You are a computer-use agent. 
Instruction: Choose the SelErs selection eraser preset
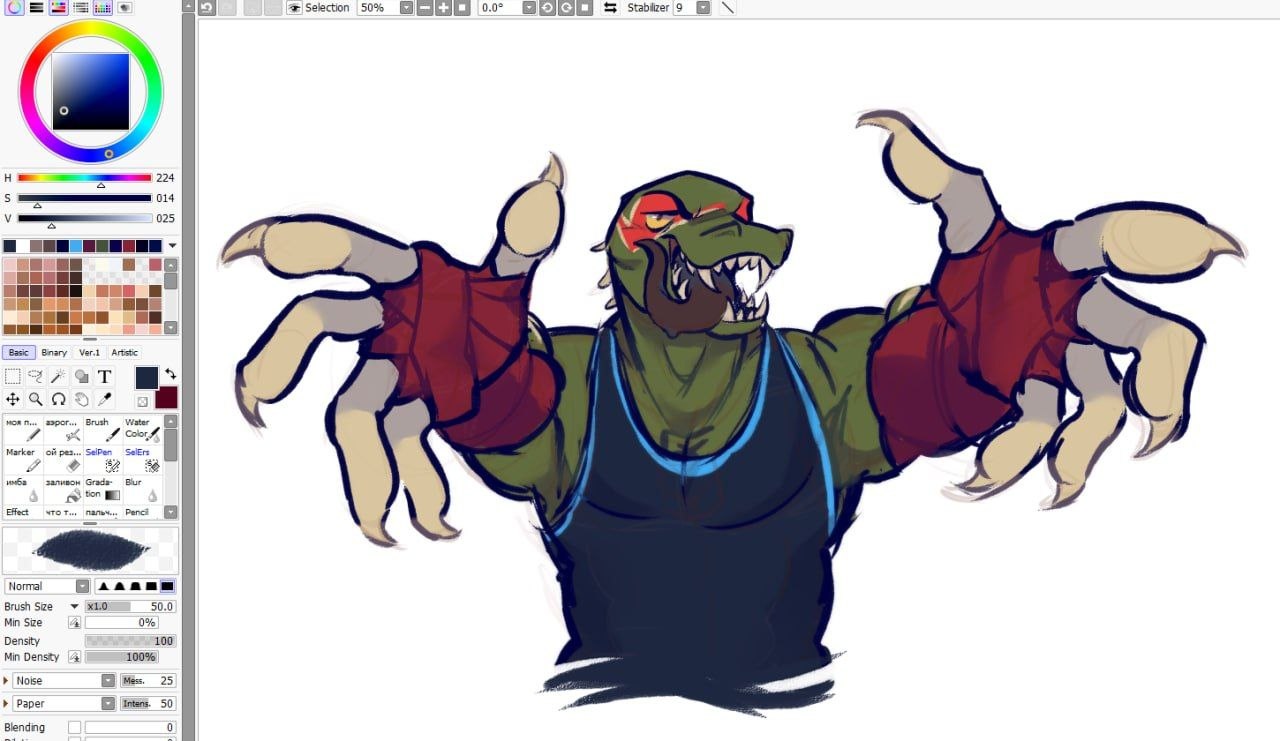[143, 459]
